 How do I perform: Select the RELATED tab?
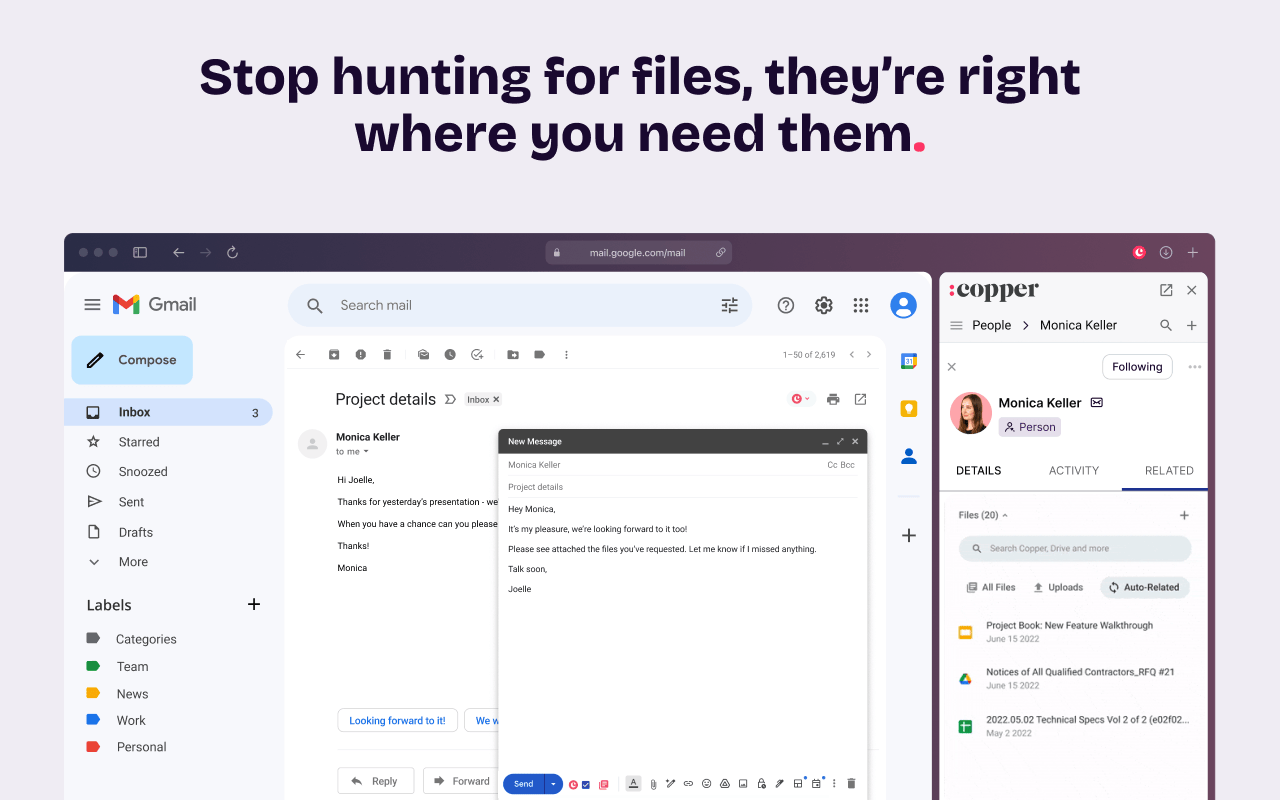click(x=1169, y=470)
